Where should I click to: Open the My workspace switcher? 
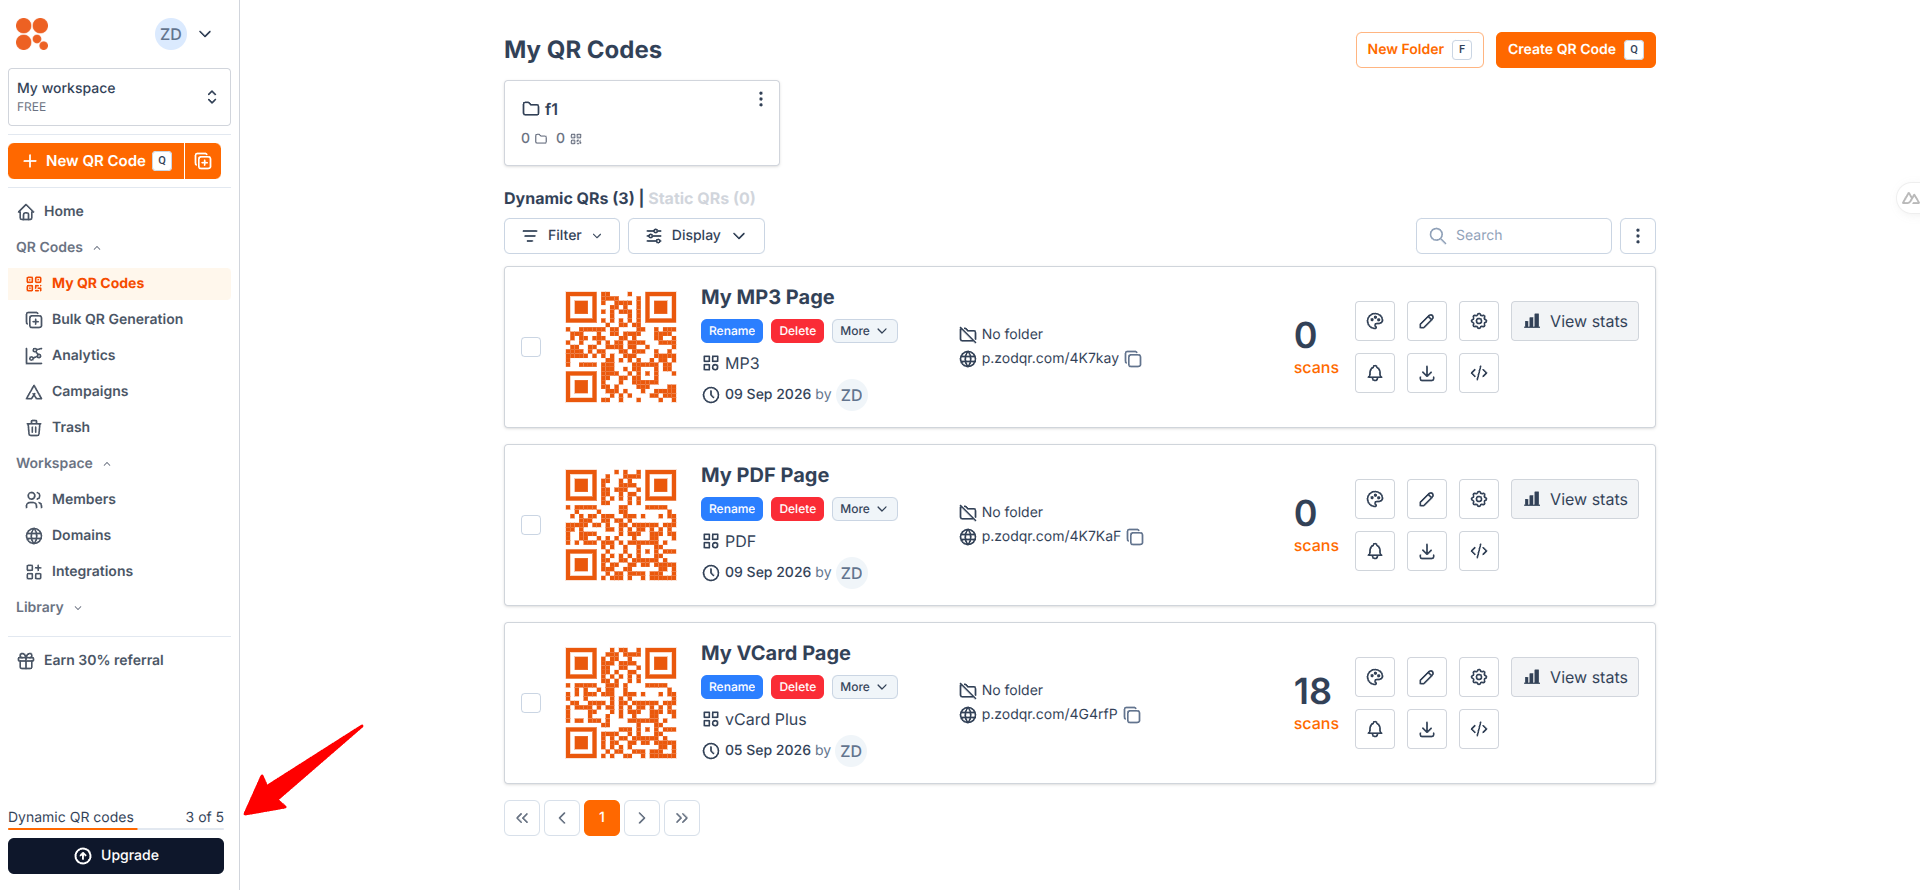pyautogui.click(x=119, y=97)
